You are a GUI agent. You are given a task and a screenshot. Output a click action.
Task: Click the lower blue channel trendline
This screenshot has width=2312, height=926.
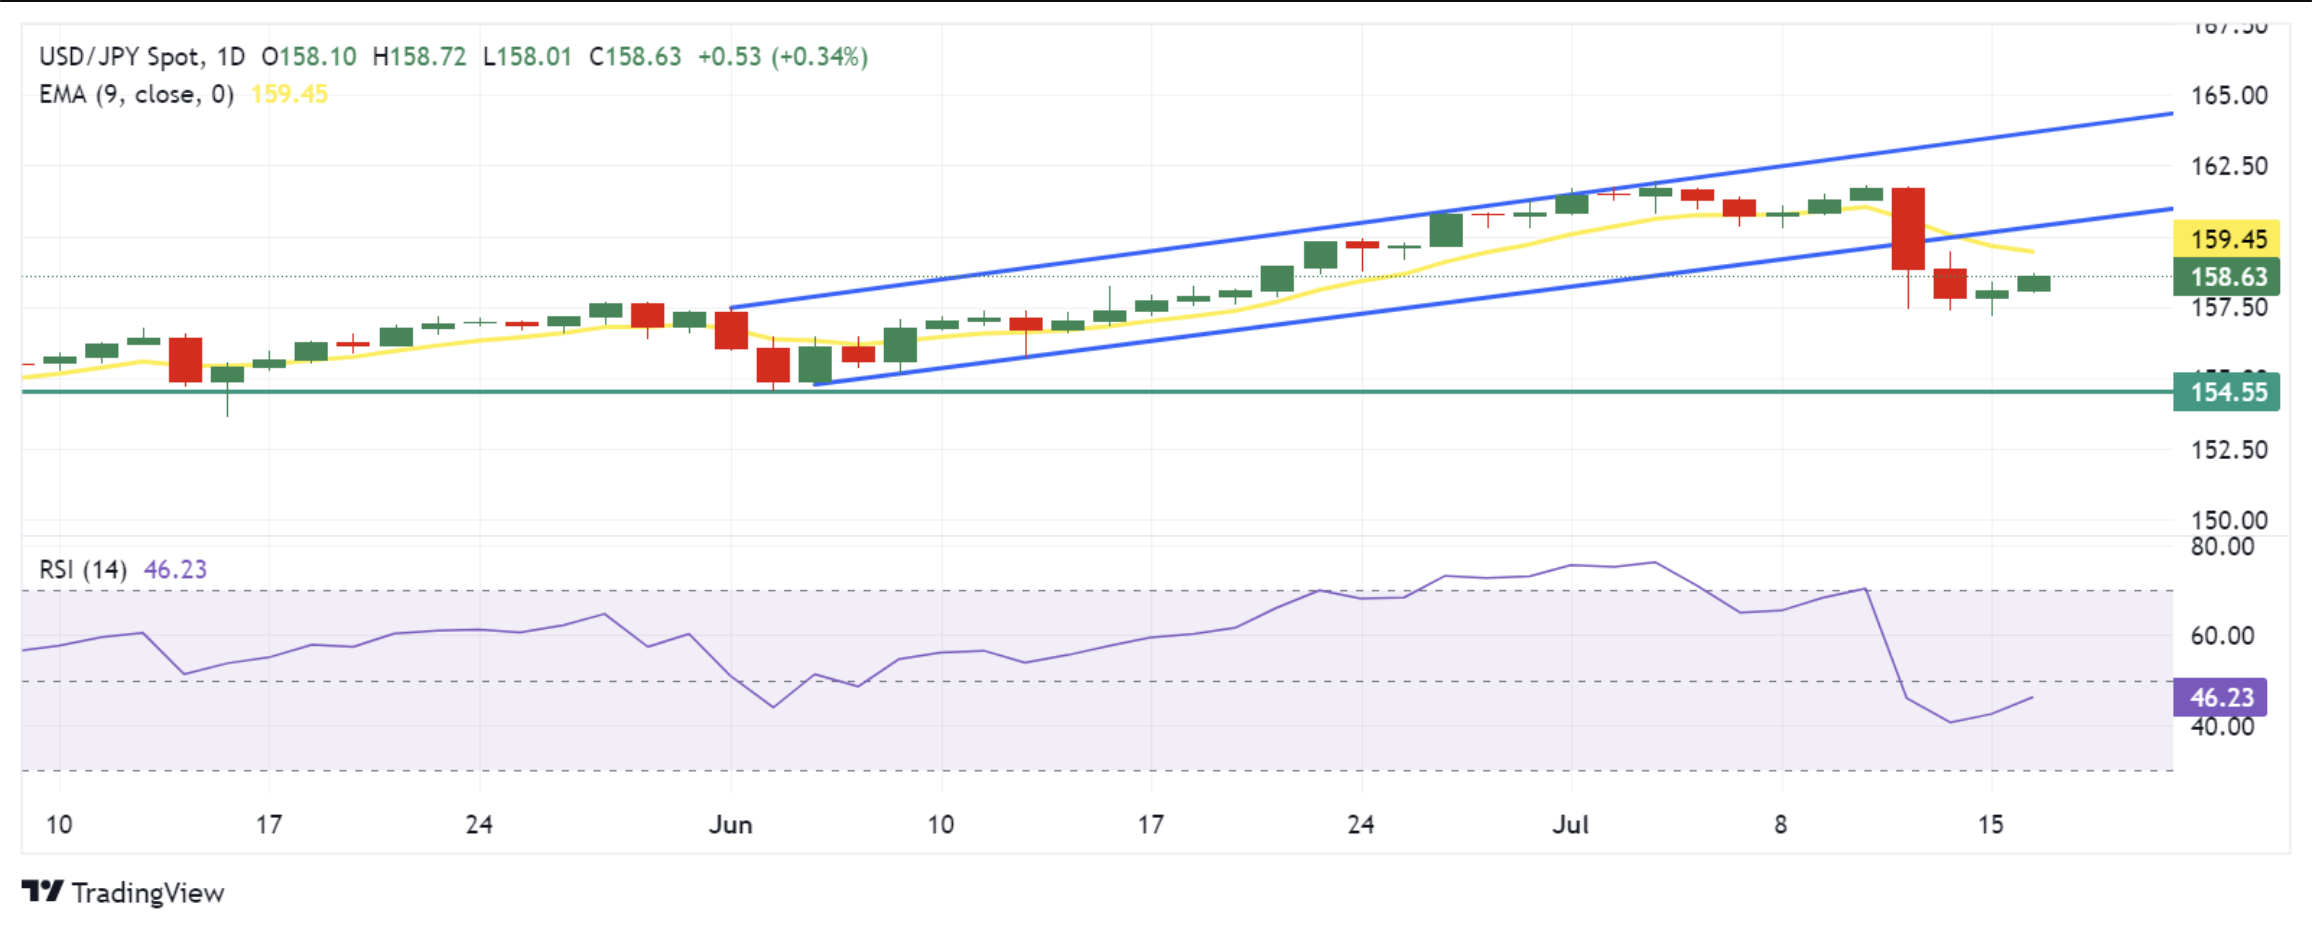(x=1494, y=296)
